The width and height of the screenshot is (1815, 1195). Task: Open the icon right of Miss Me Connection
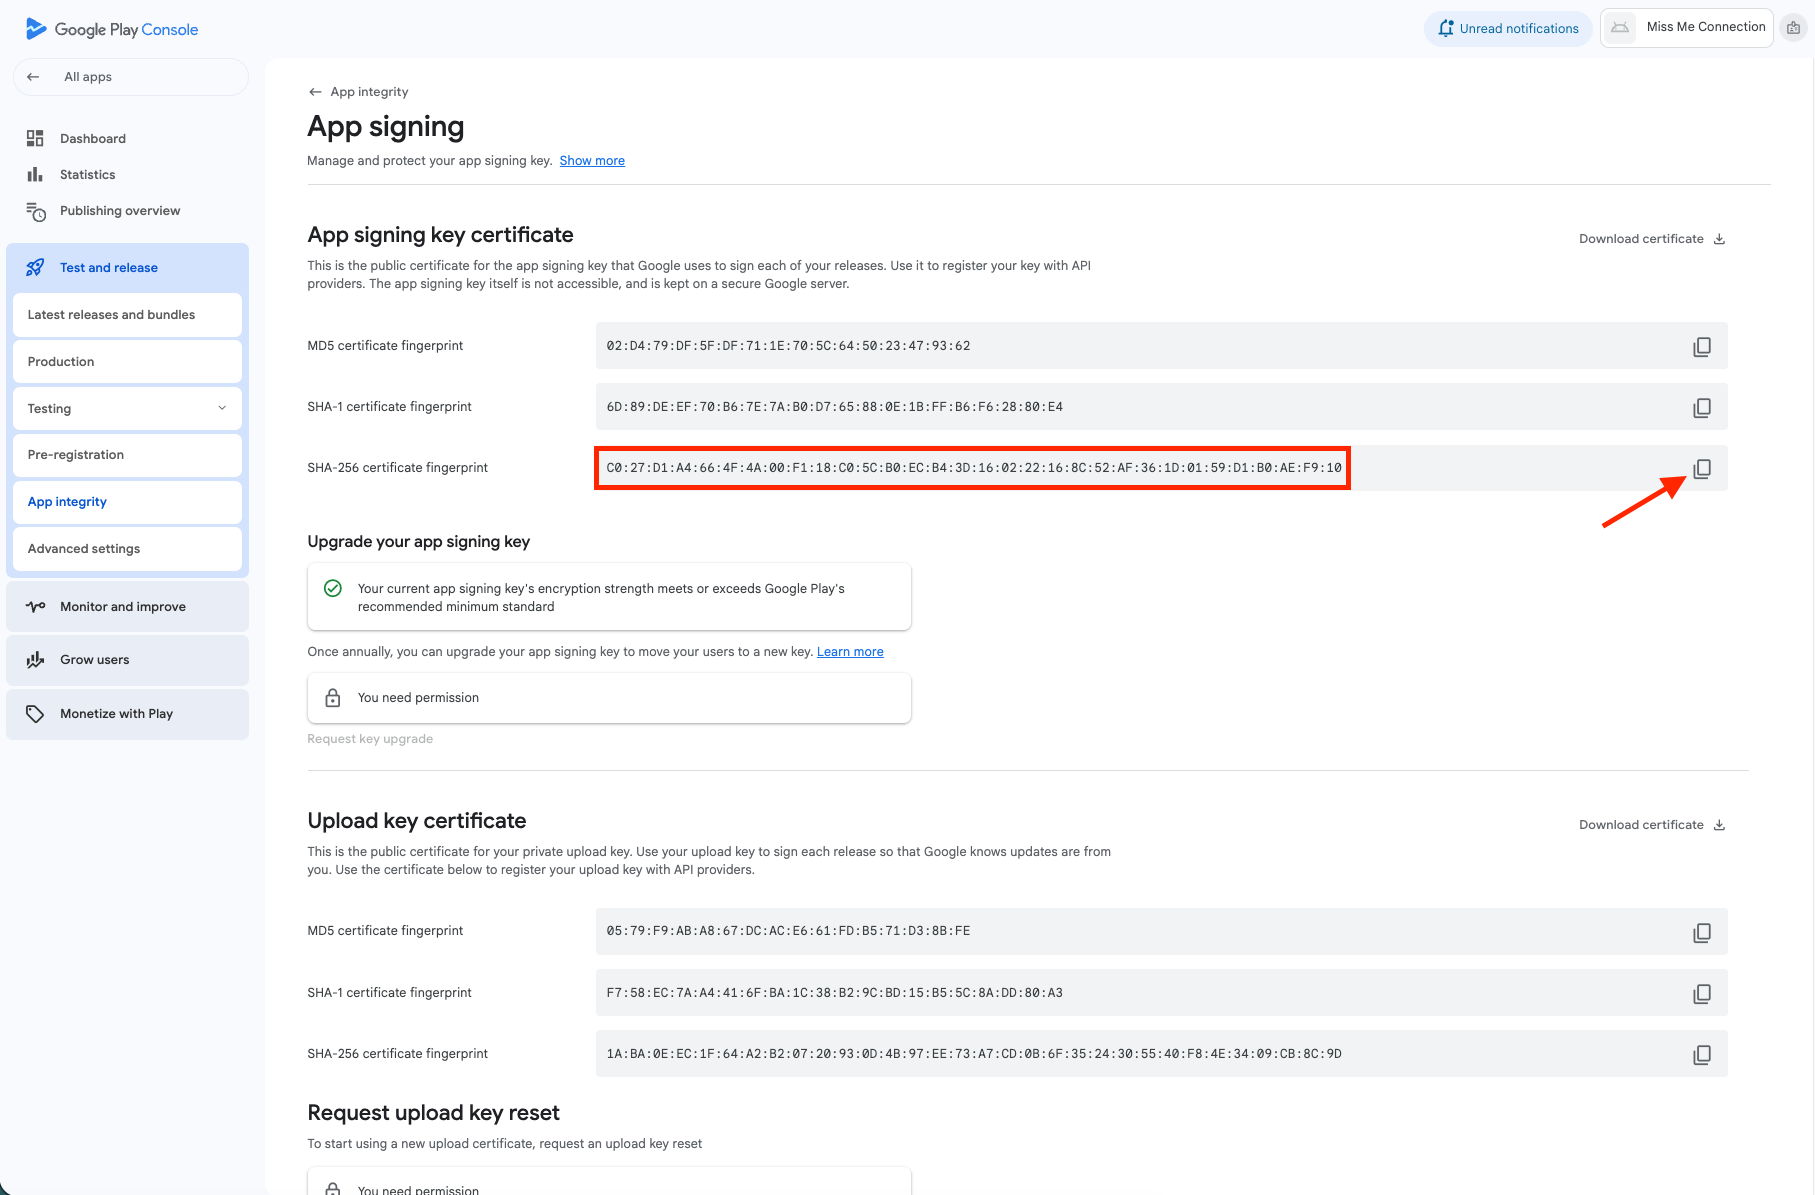(x=1794, y=28)
